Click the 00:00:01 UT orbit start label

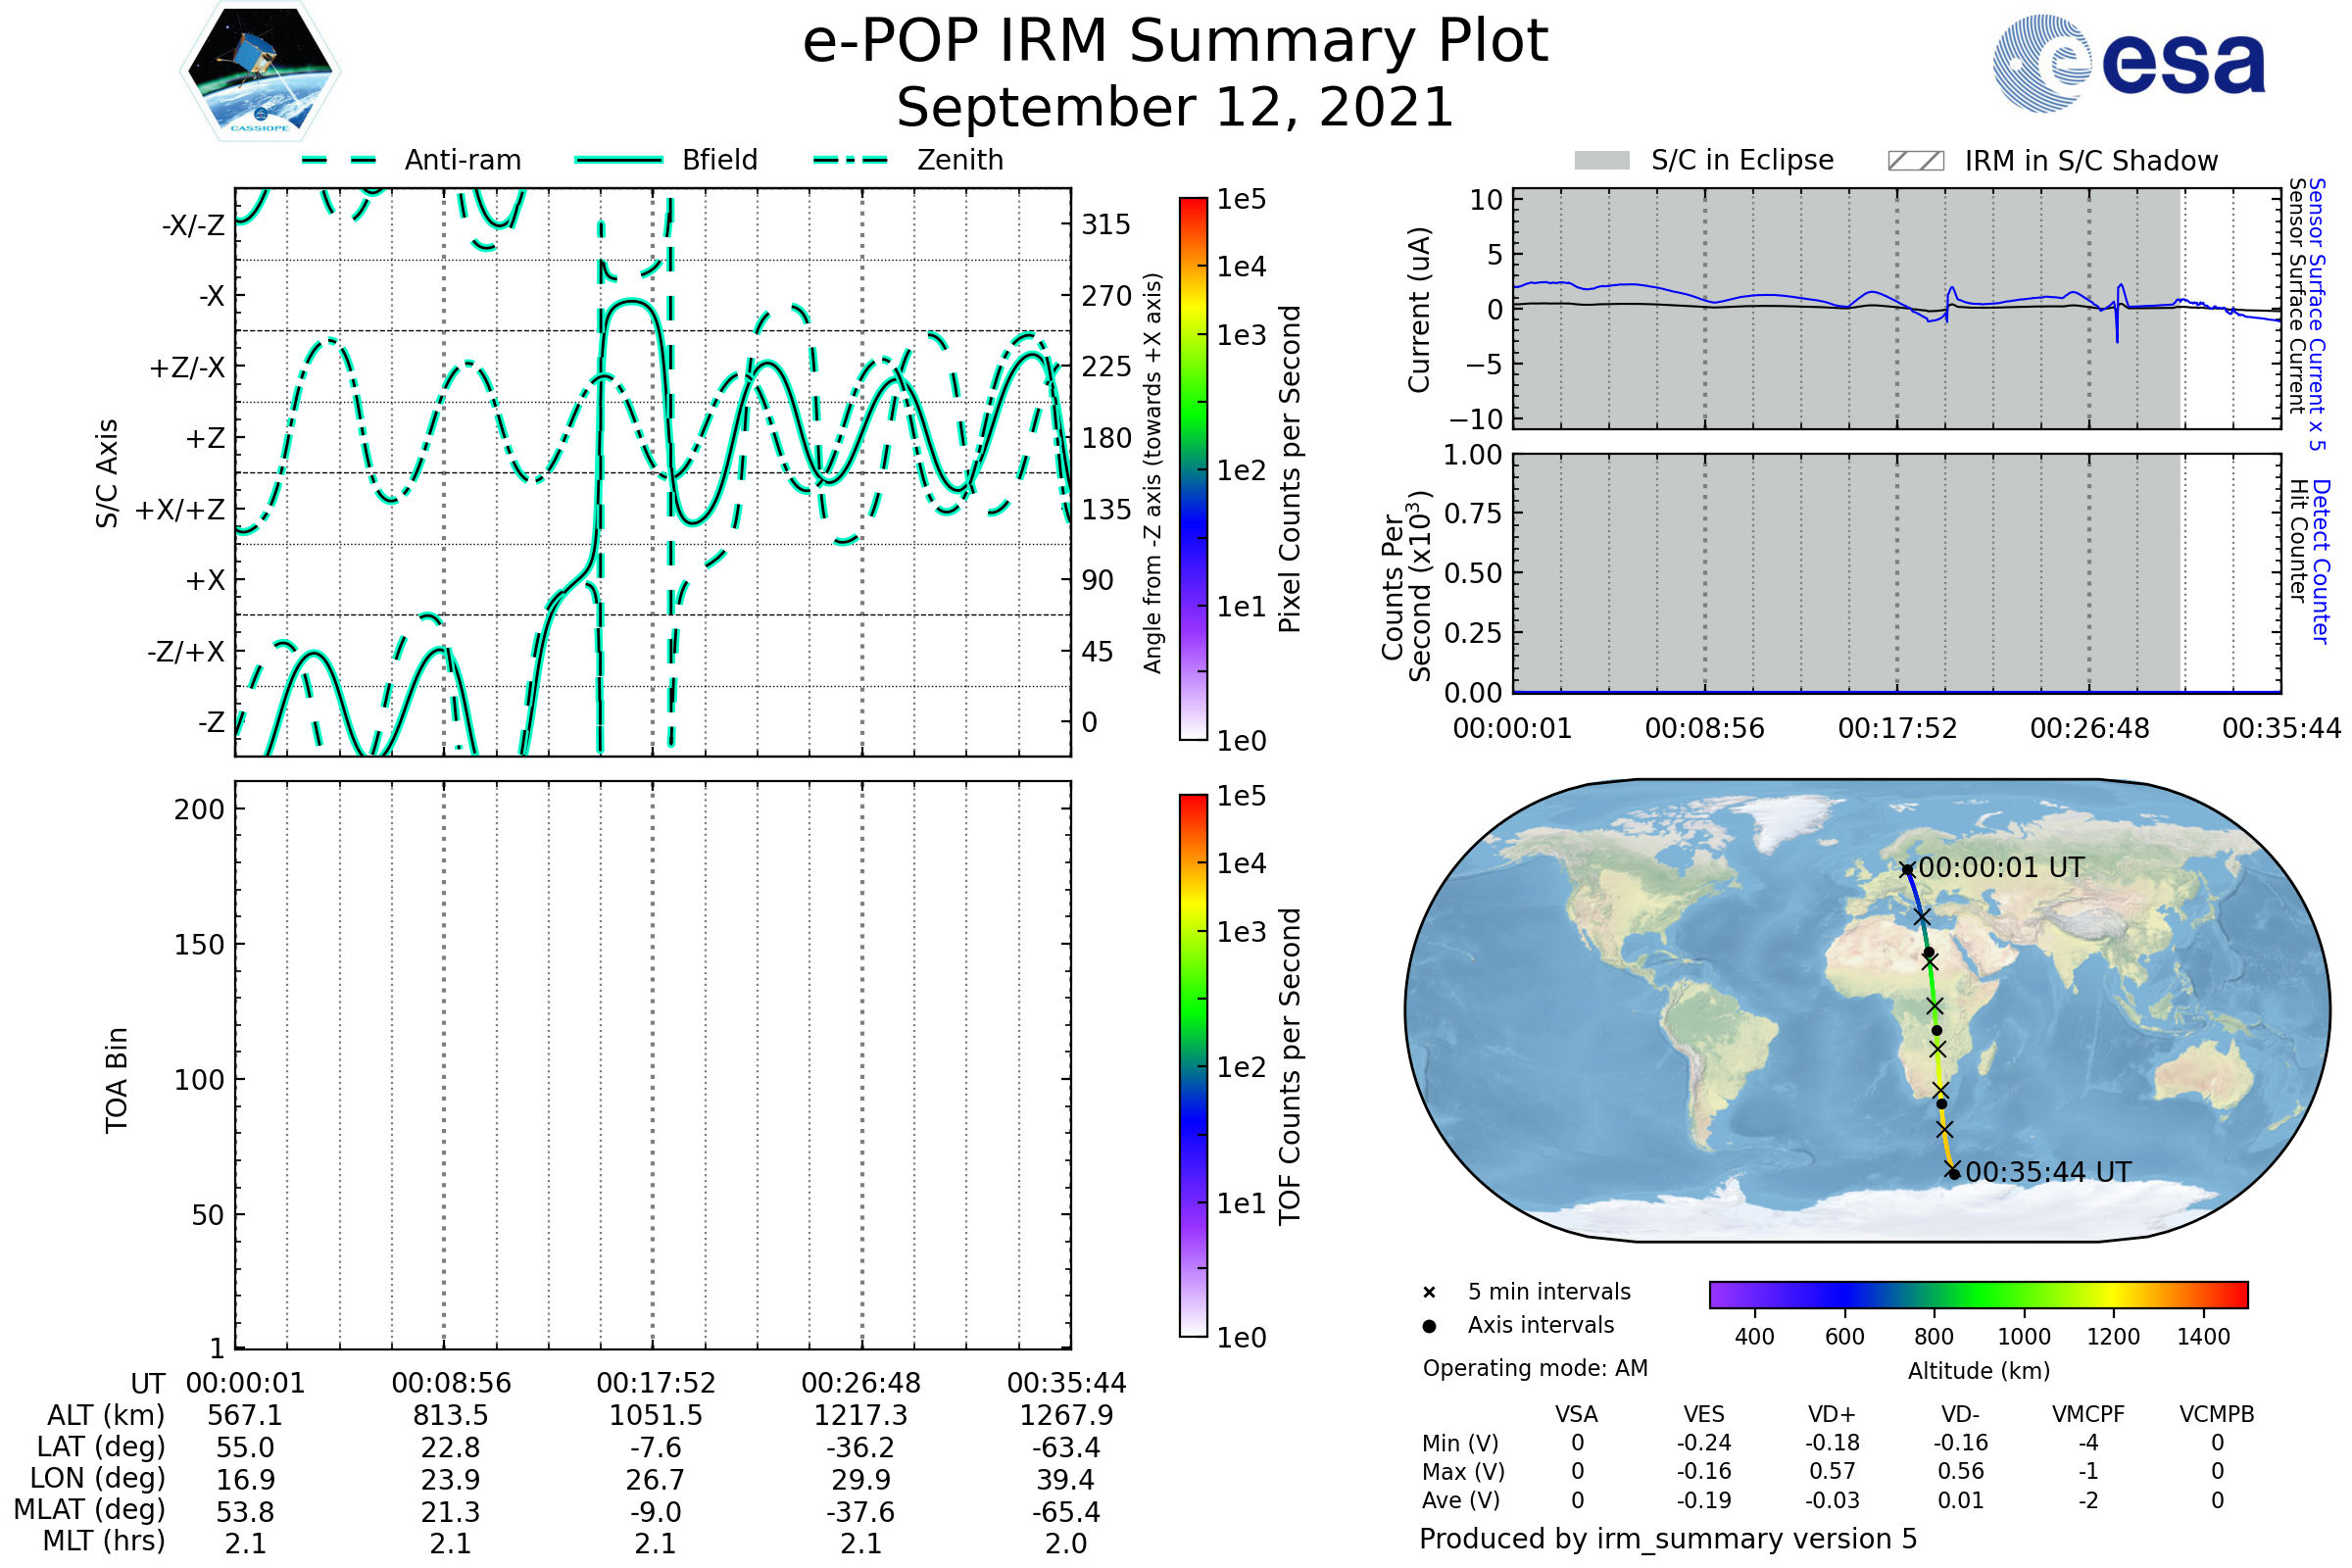(2001, 868)
